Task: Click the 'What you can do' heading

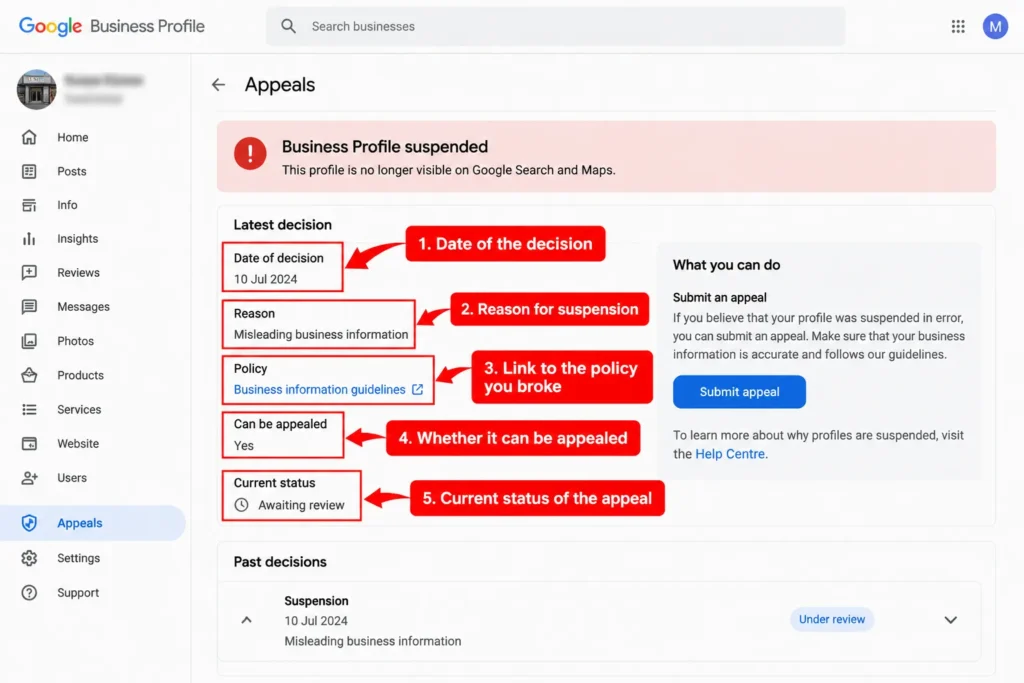Action: (x=726, y=265)
